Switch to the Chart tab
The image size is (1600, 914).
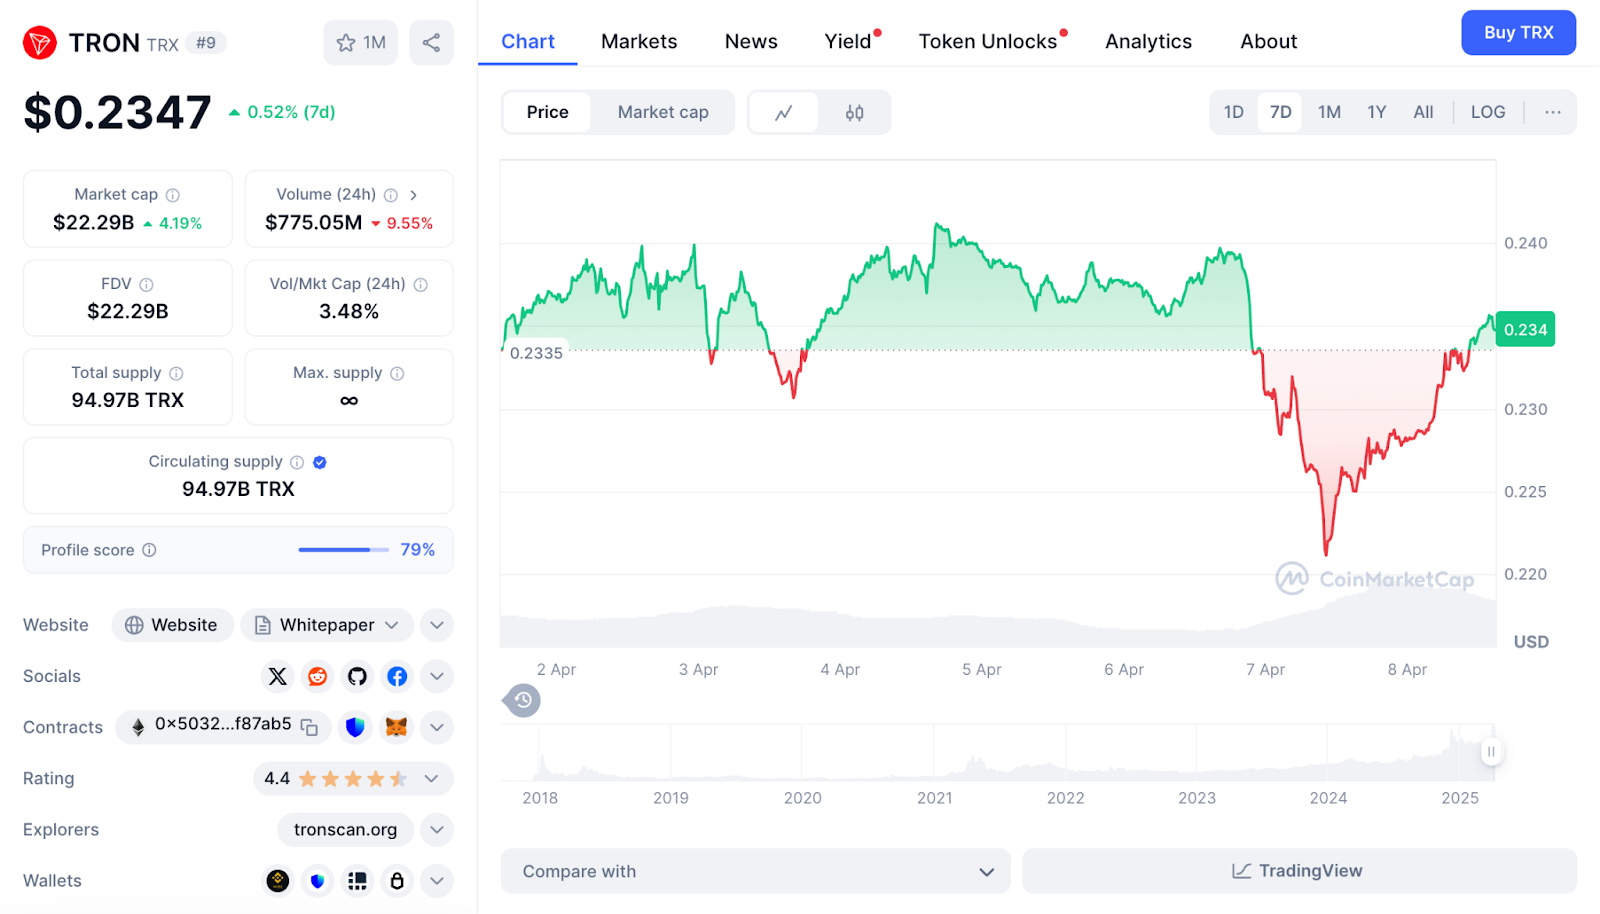[528, 42]
